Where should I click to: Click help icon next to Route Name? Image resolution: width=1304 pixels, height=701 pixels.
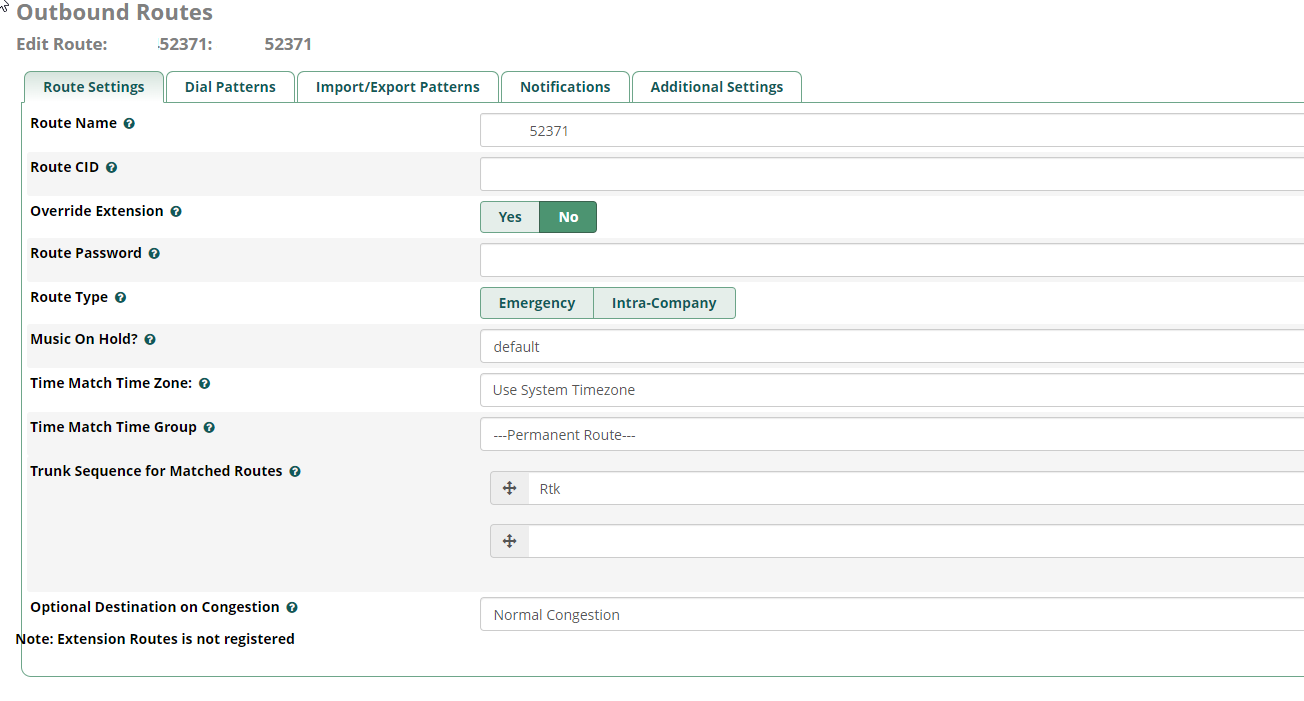click(x=129, y=124)
